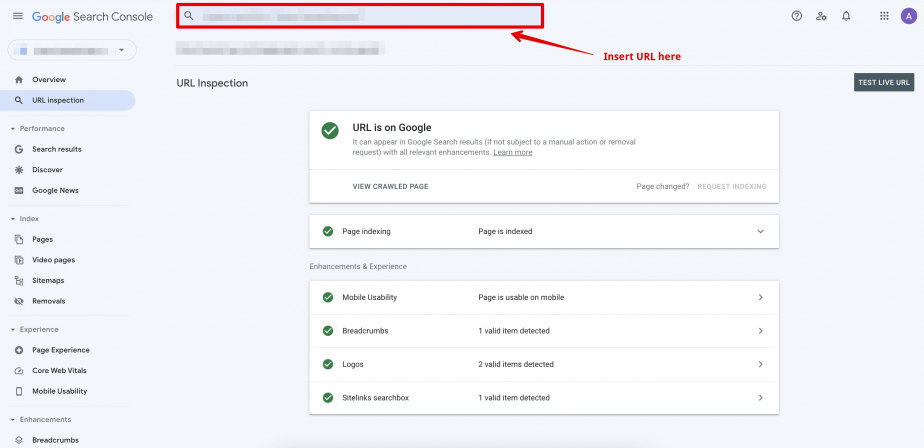Open Logos row arrow

(761, 364)
